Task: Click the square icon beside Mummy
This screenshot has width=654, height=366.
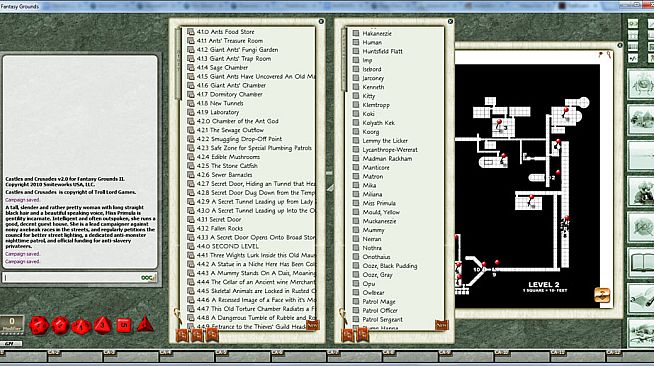Action: pyautogui.click(x=356, y=230)
